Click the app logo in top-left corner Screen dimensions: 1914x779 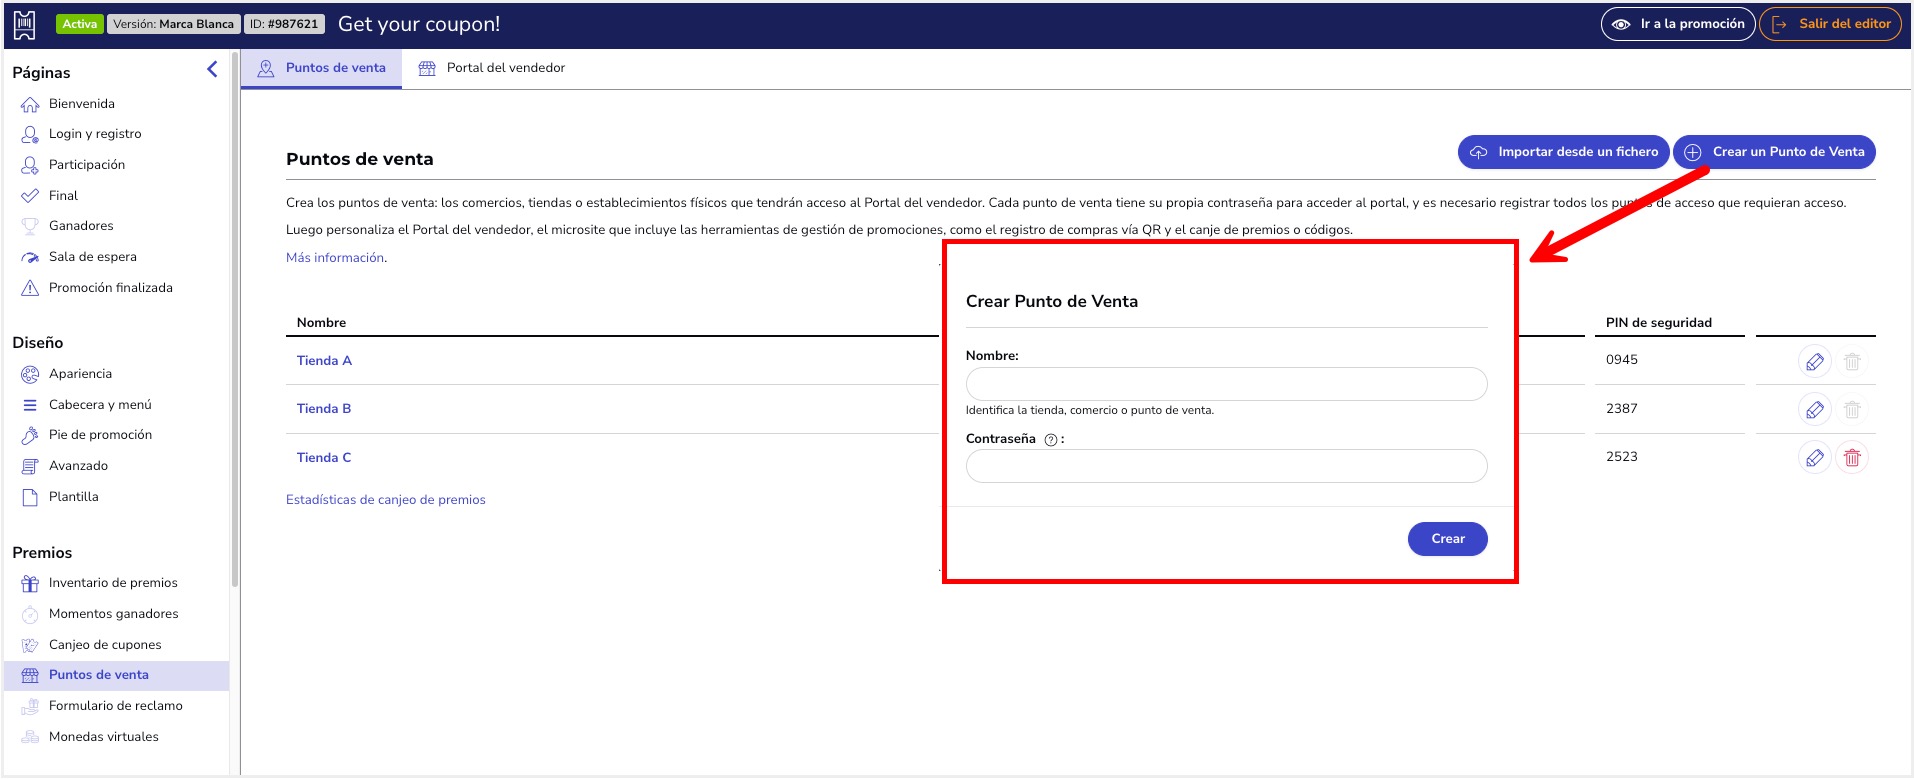(x=25, y=24)
